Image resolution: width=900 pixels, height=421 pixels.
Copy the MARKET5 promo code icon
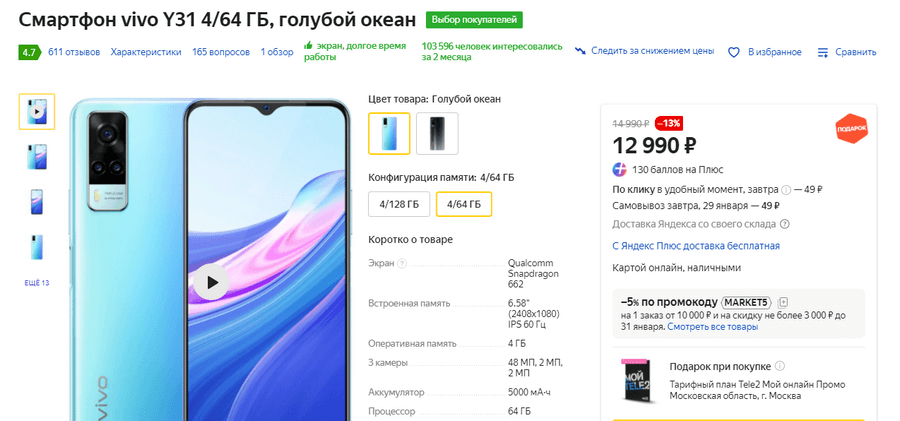point(784,302)
